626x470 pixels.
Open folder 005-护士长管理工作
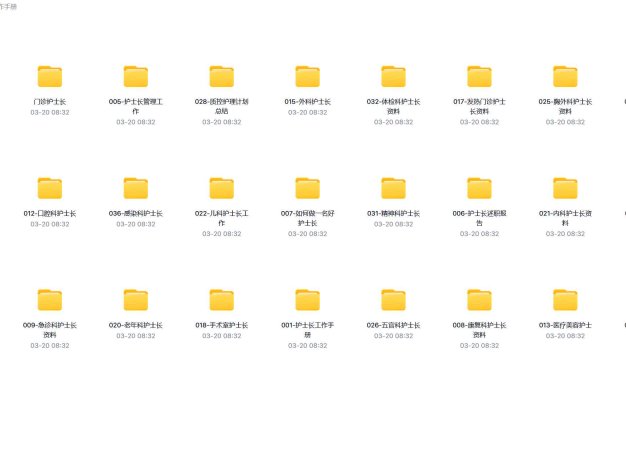pos(136,77)
